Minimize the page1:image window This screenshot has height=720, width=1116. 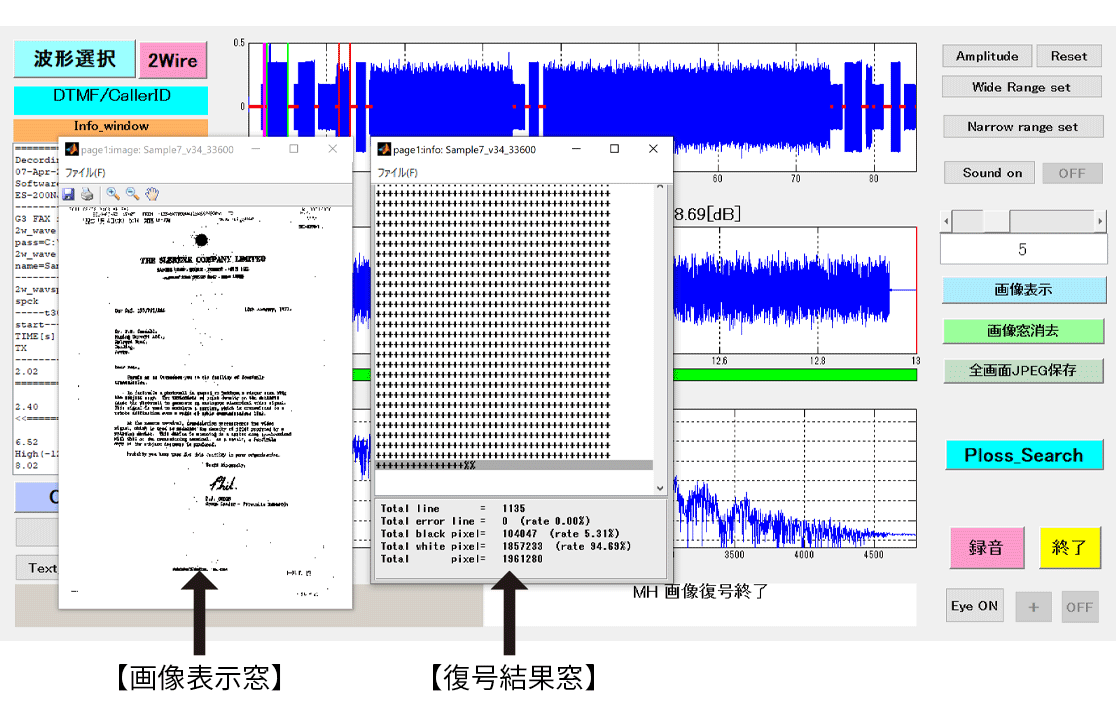[256, 149]
